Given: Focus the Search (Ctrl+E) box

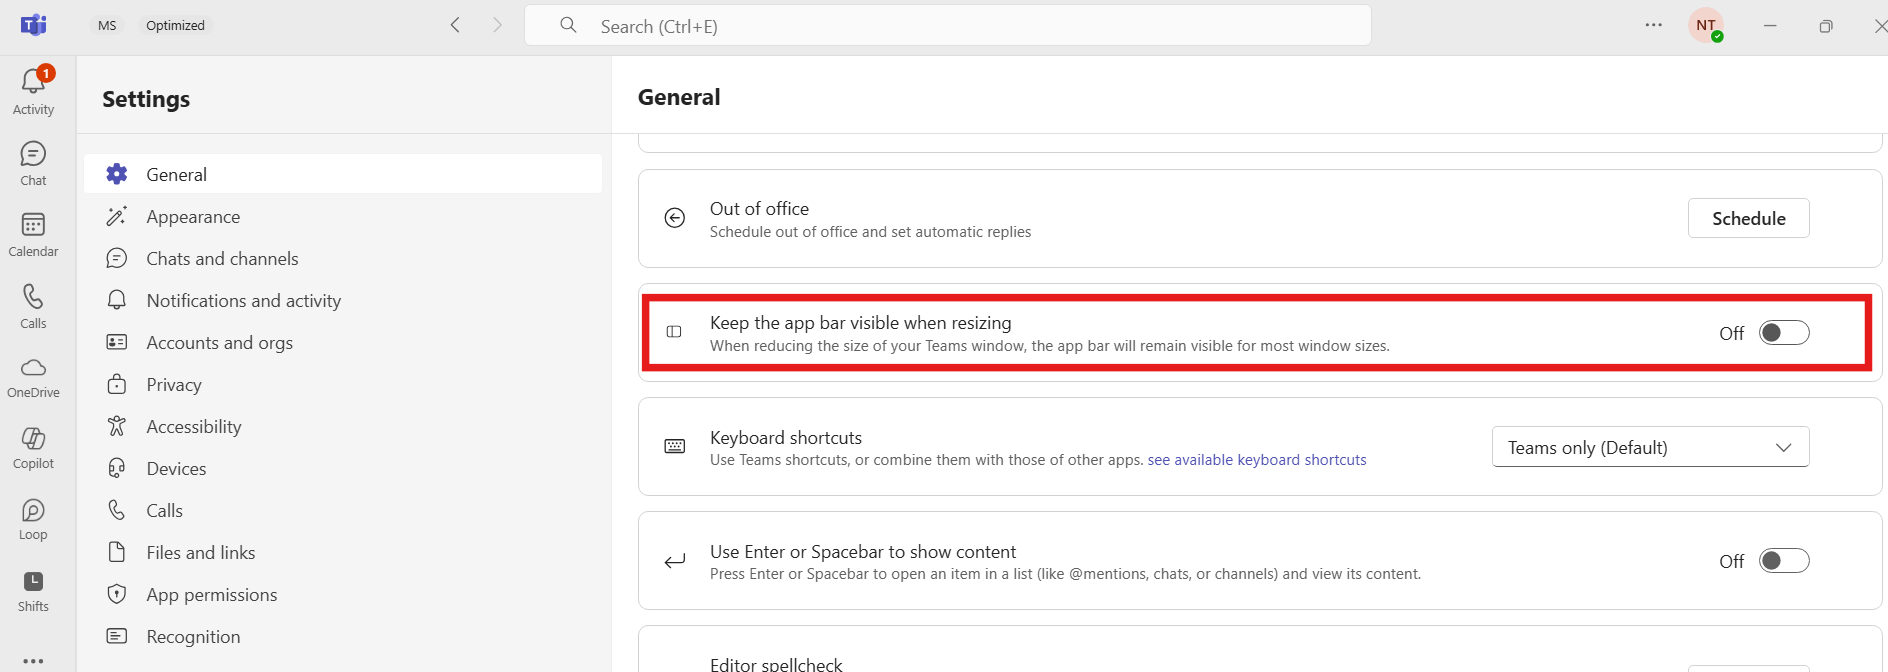Looking at the screenshot, I should pyautogui.click(x=947, y=25).
